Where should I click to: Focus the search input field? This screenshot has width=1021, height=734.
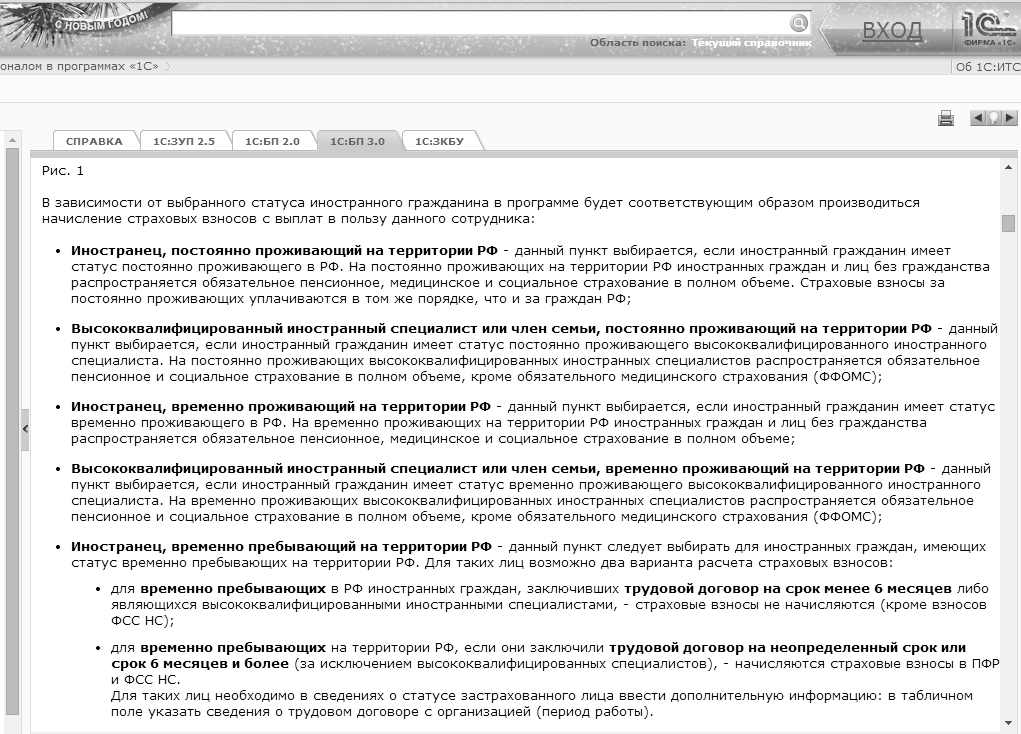(x=481, y=23)
